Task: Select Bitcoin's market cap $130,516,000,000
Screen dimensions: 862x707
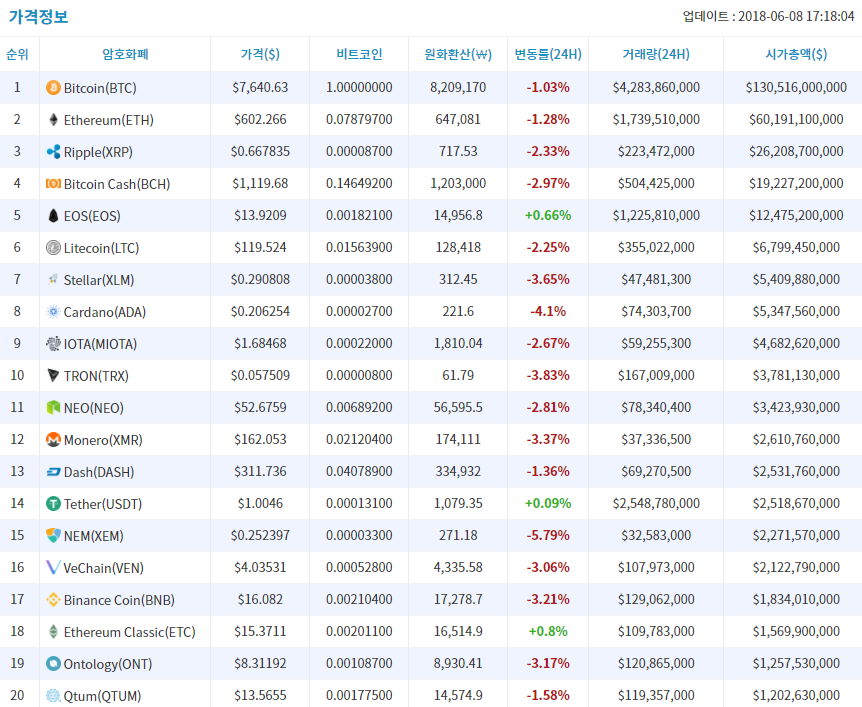Action: coord(796,87)
